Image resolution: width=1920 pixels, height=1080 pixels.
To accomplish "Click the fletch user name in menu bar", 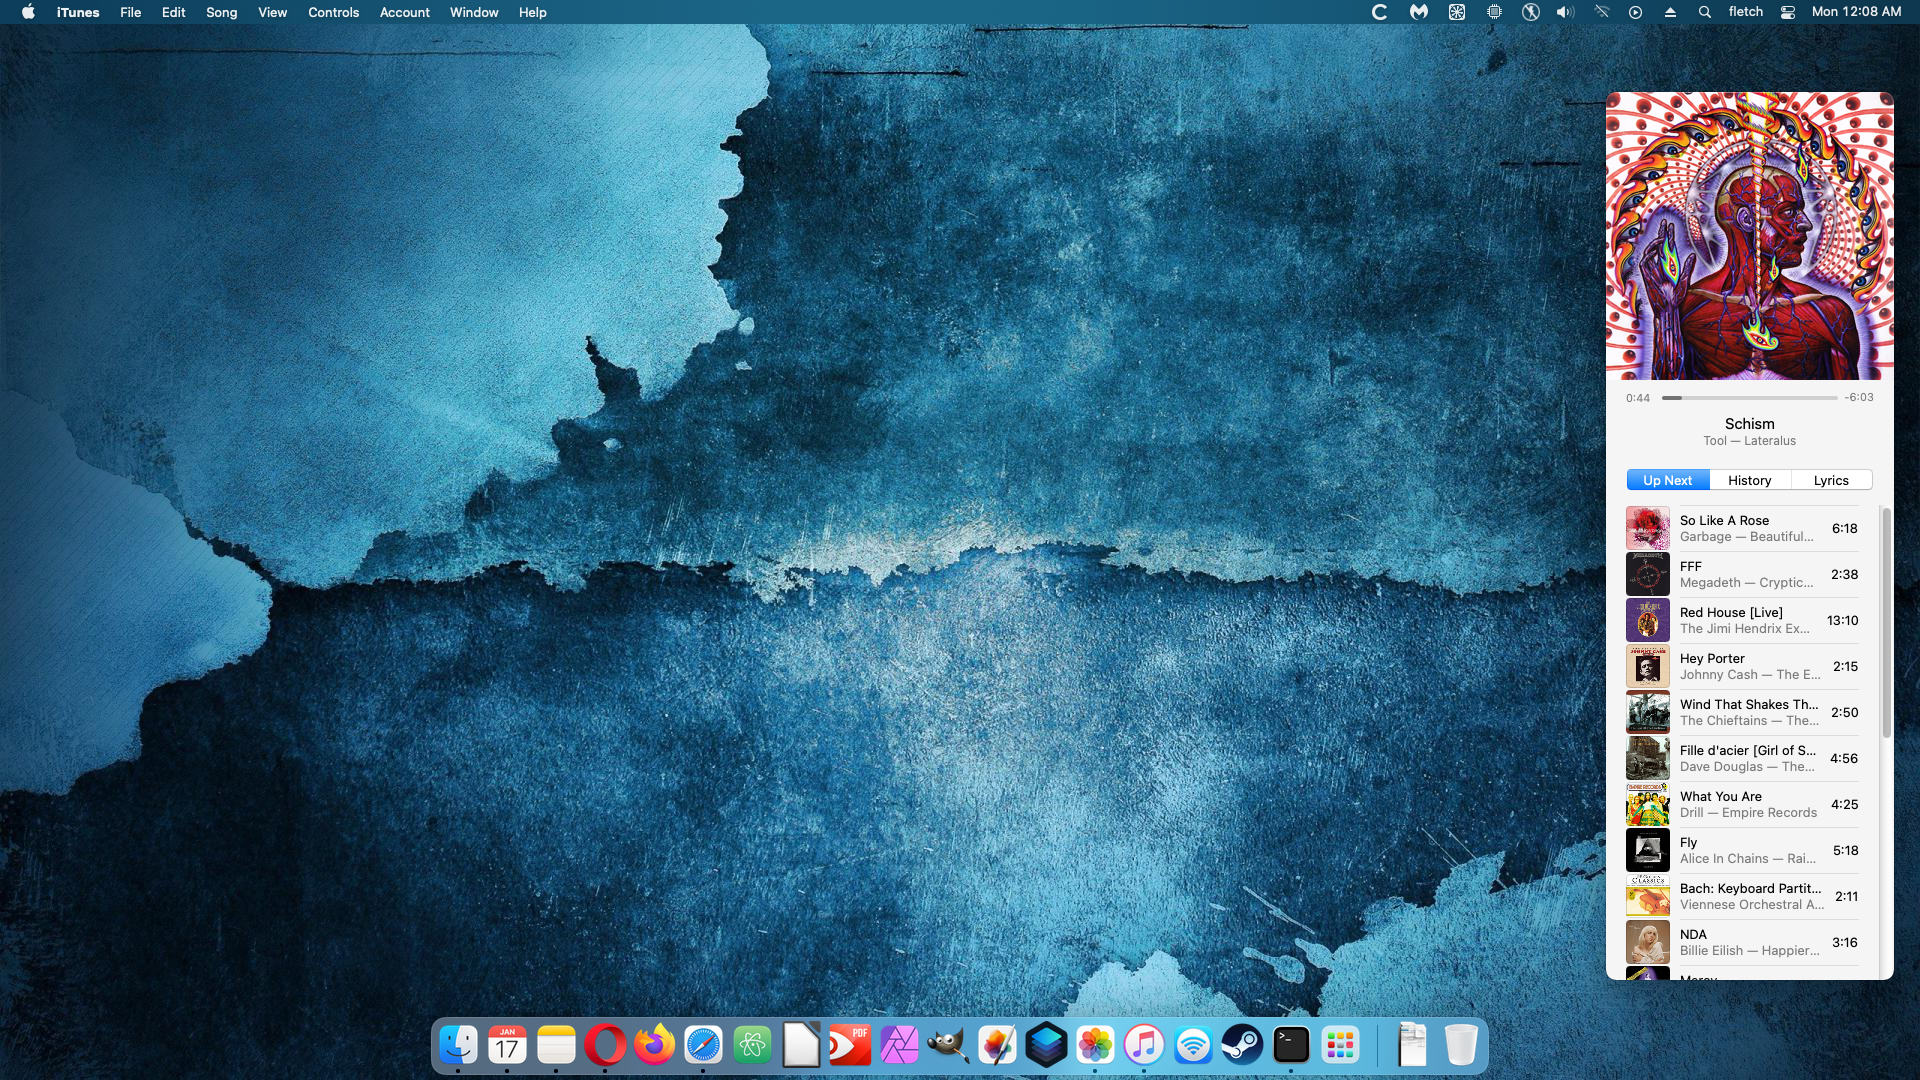I will (1746, 12).
